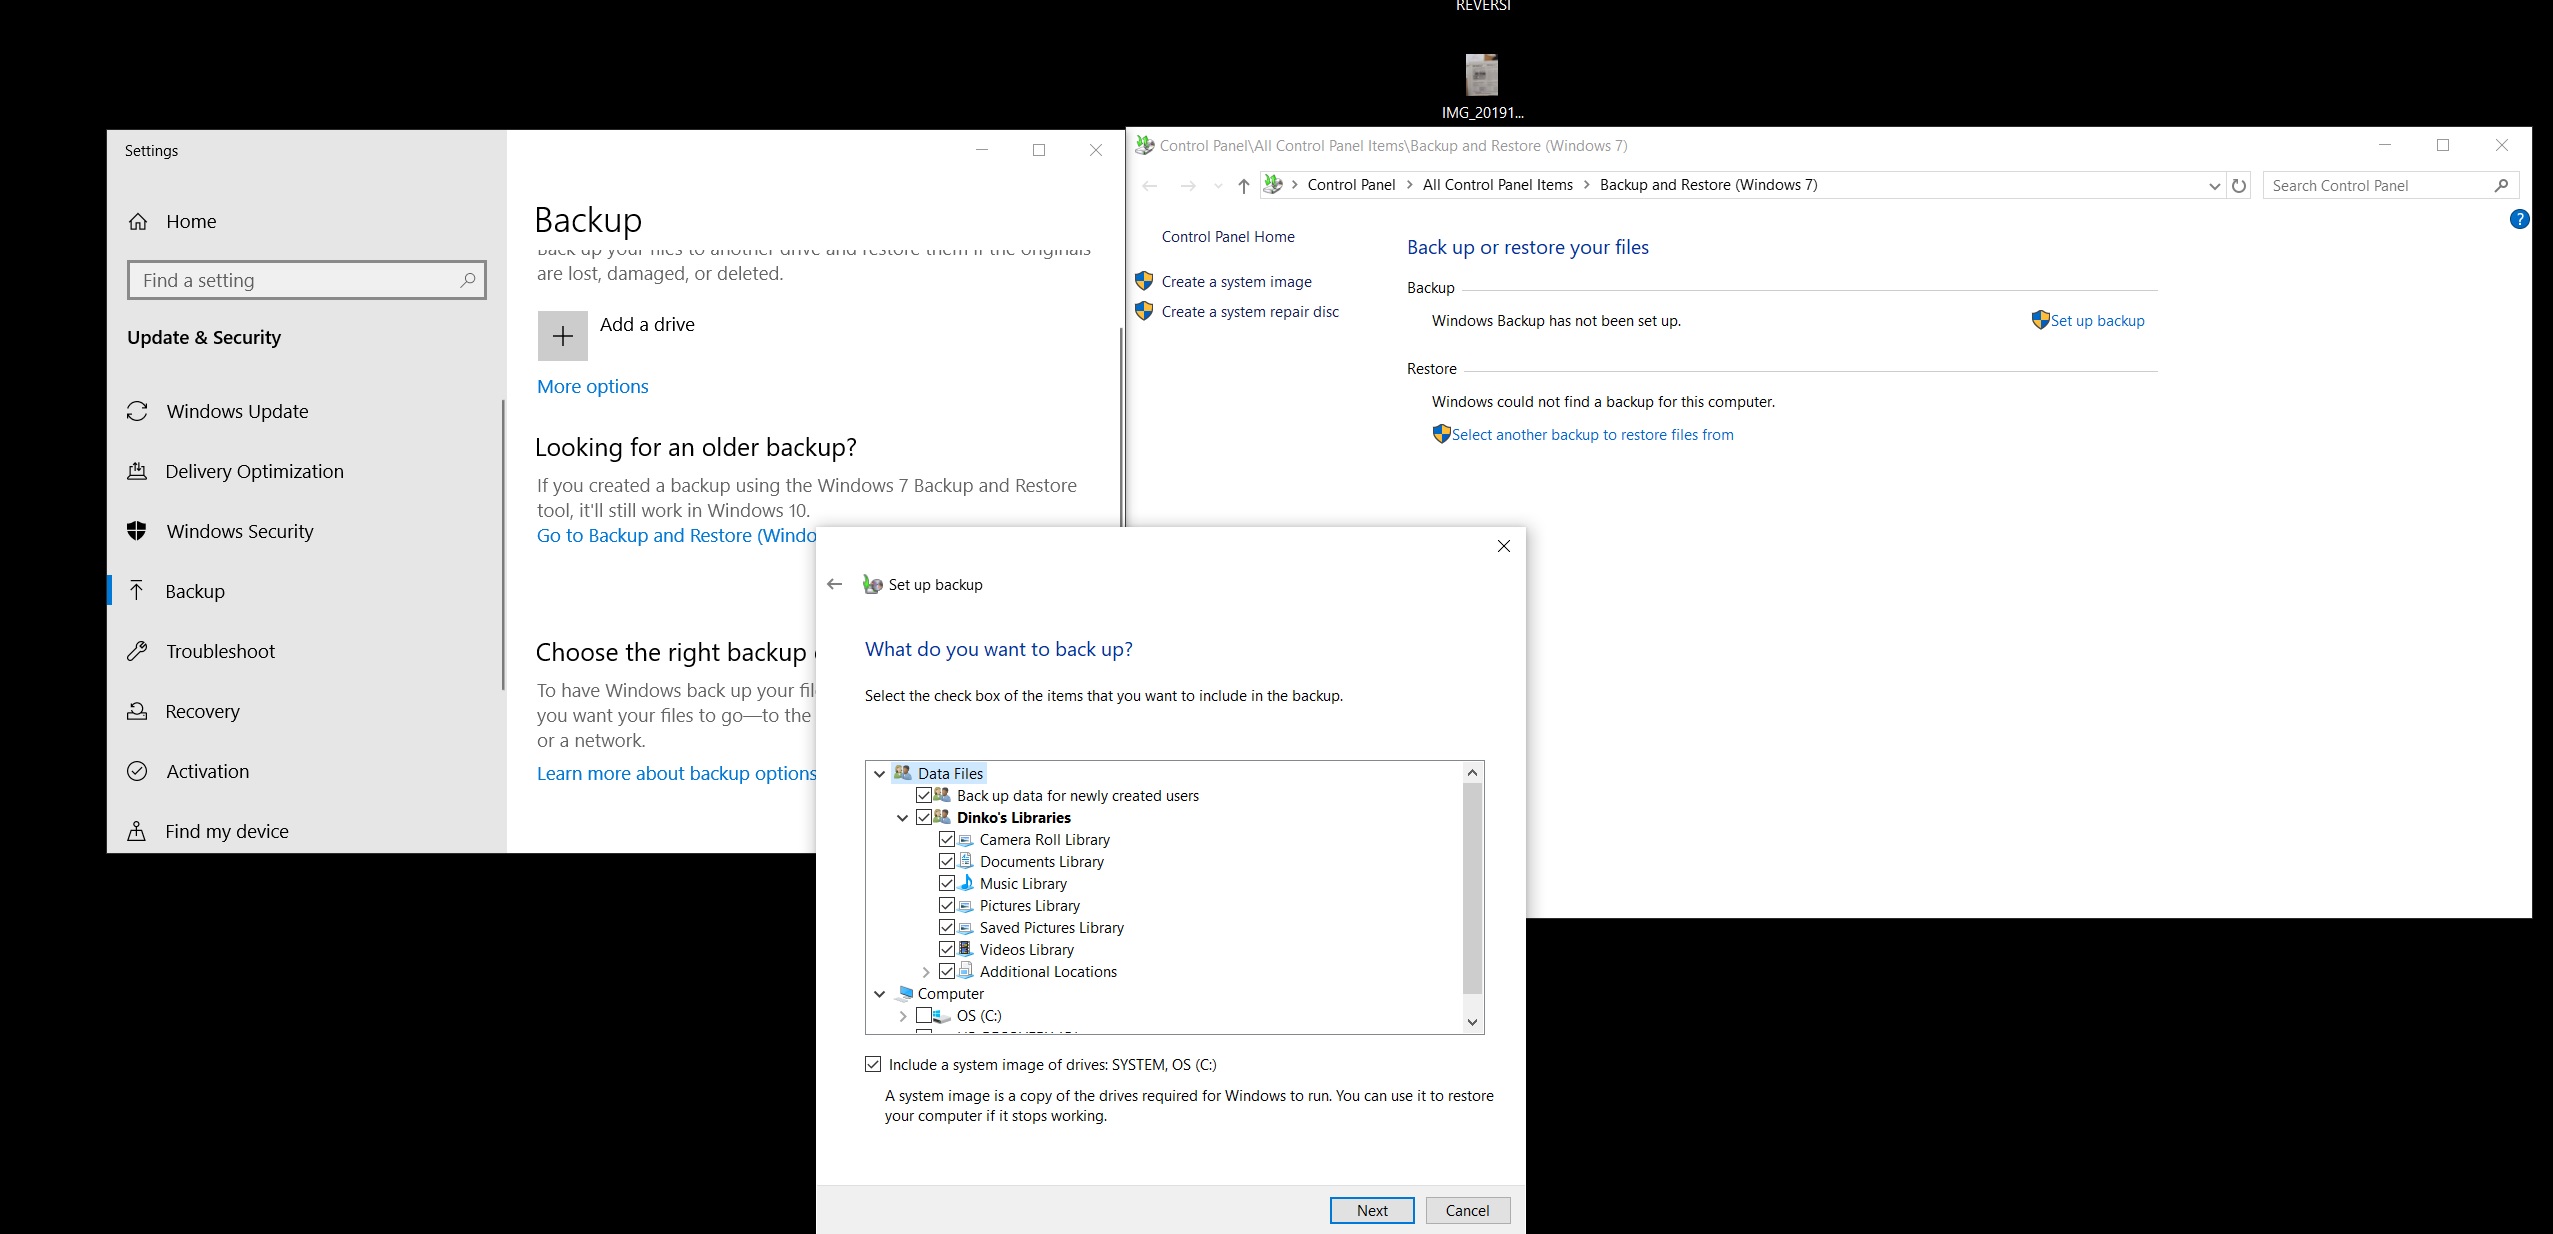2553x1234 pixels.
Task: Check the OS (C:) drive checkbox
Action: pyautogui.click(x=924, y=1016)
